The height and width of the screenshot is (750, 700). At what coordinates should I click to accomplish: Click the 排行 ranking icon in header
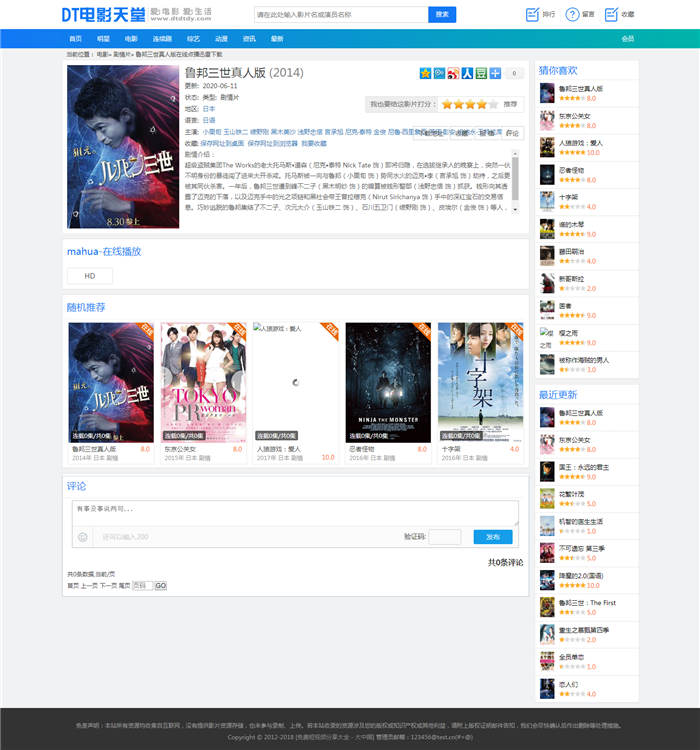533,14
